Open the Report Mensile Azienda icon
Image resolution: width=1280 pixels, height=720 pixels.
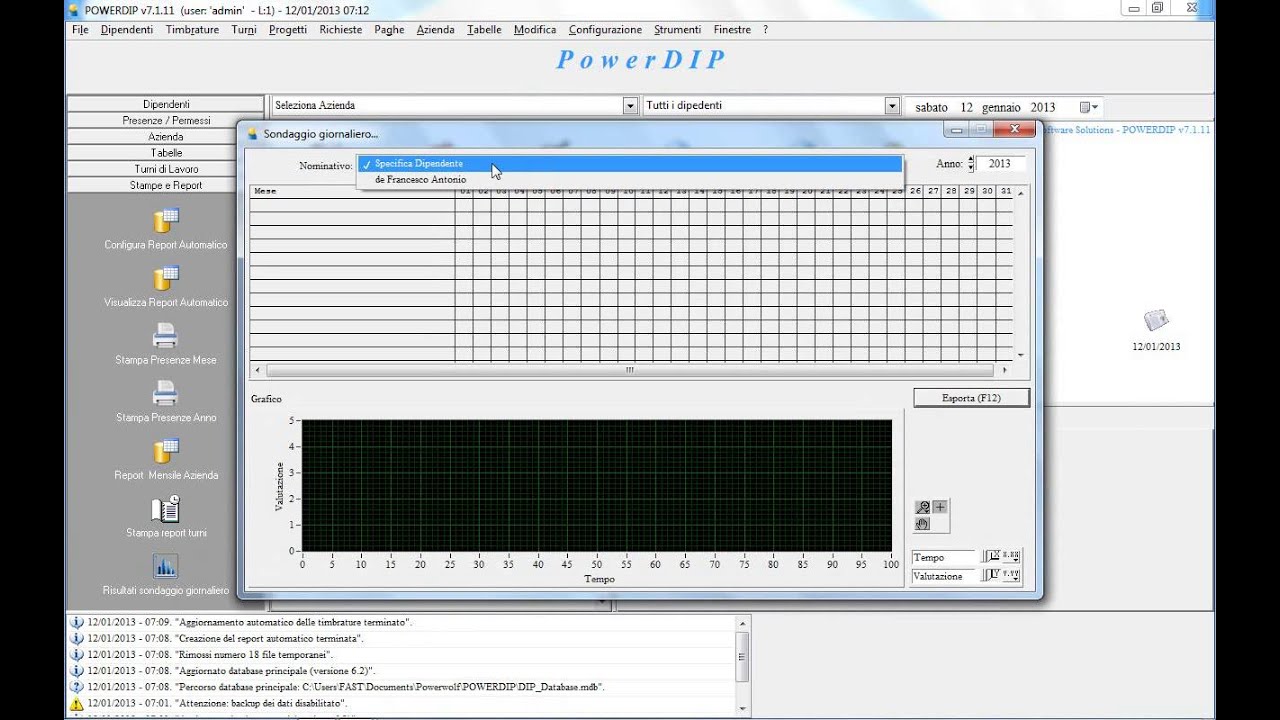click(165, 451)
